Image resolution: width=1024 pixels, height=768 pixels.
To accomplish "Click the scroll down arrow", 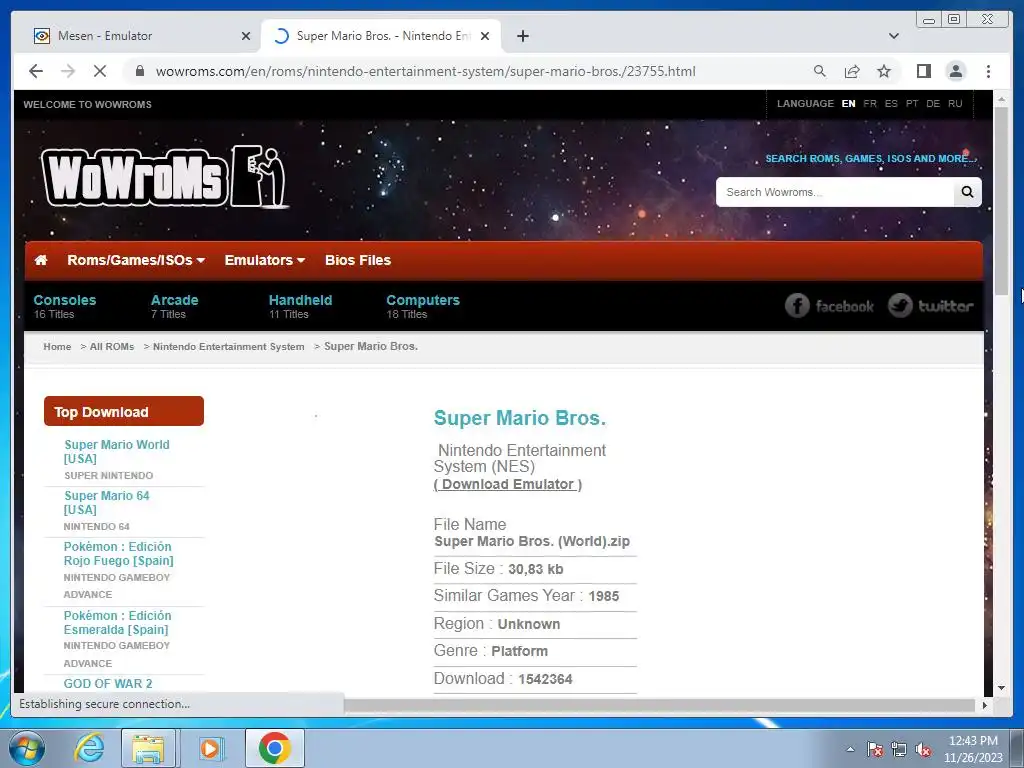I will point(1001,688).
